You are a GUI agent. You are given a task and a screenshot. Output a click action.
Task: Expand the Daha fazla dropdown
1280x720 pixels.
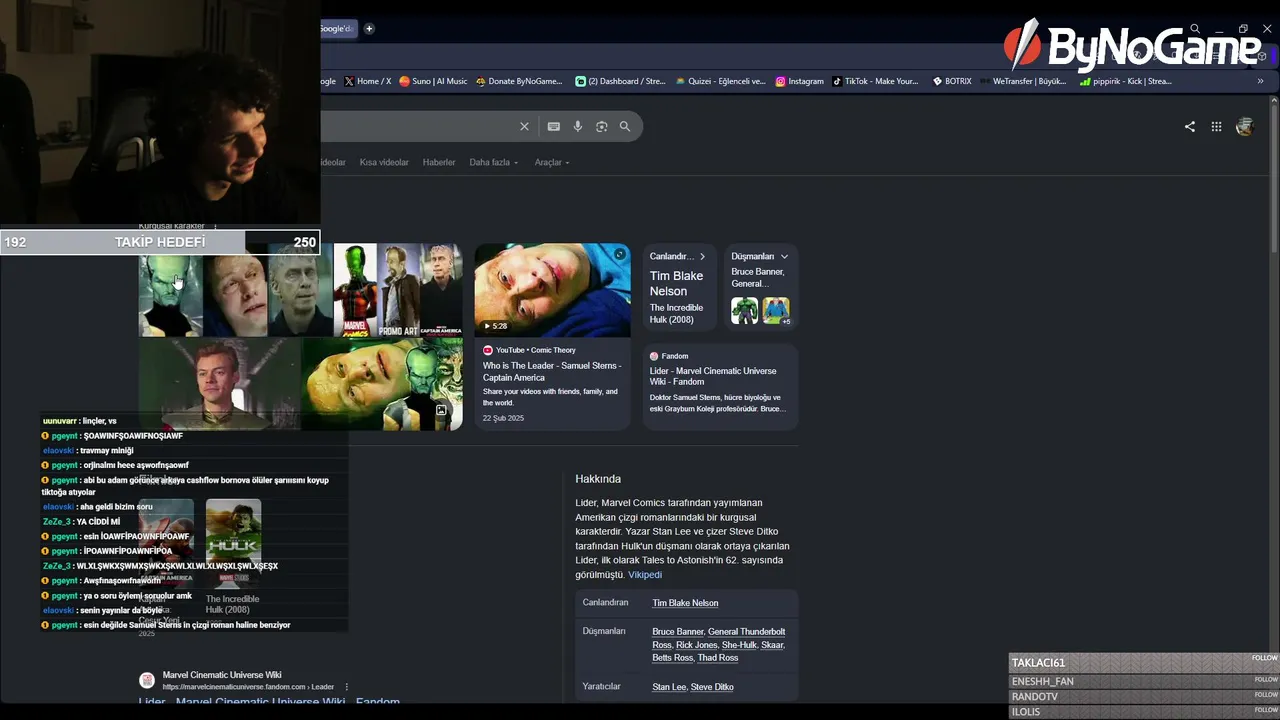494,162
